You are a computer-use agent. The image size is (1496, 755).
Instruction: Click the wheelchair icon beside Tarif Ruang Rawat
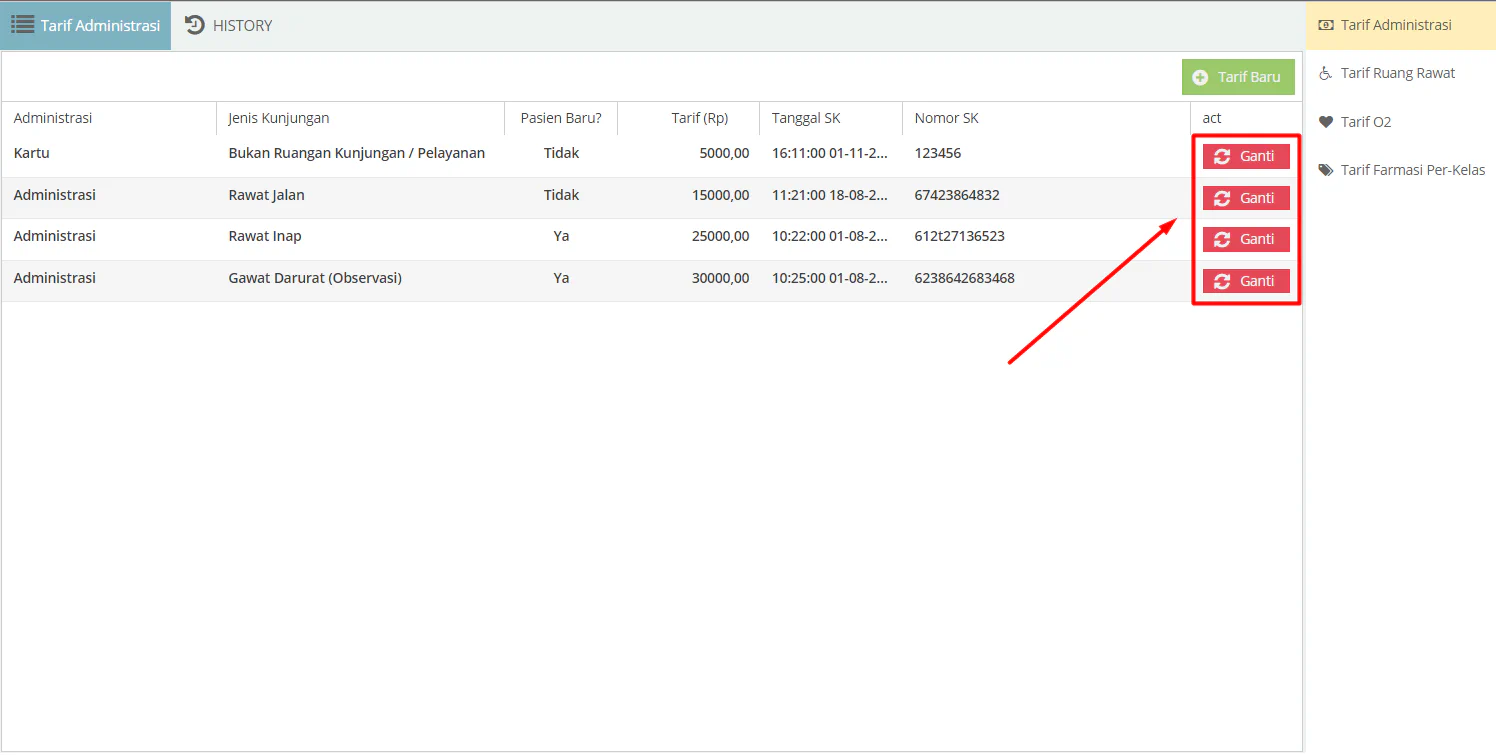1326,73
